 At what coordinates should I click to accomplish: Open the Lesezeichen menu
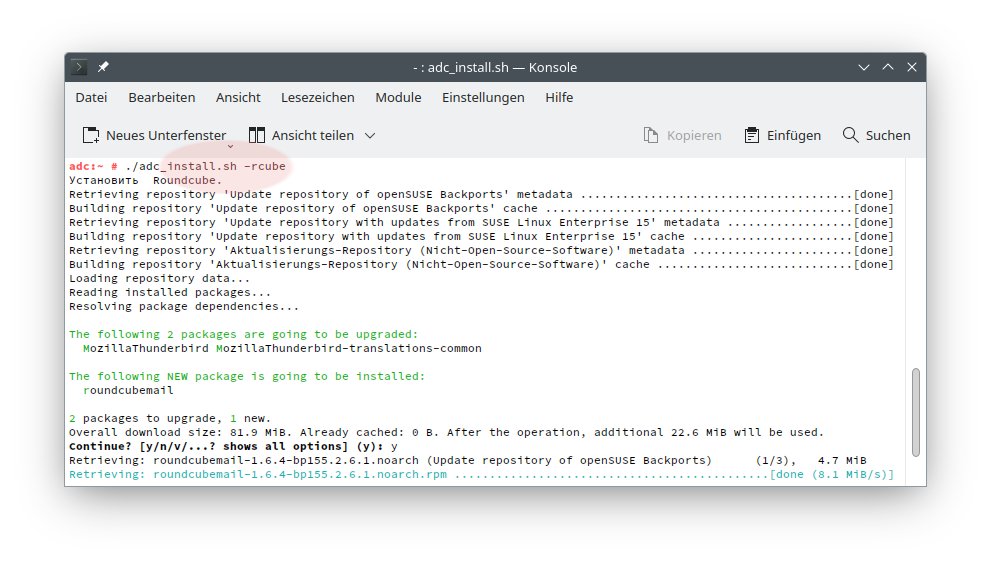pyautogui.click(x=318, y=97)
